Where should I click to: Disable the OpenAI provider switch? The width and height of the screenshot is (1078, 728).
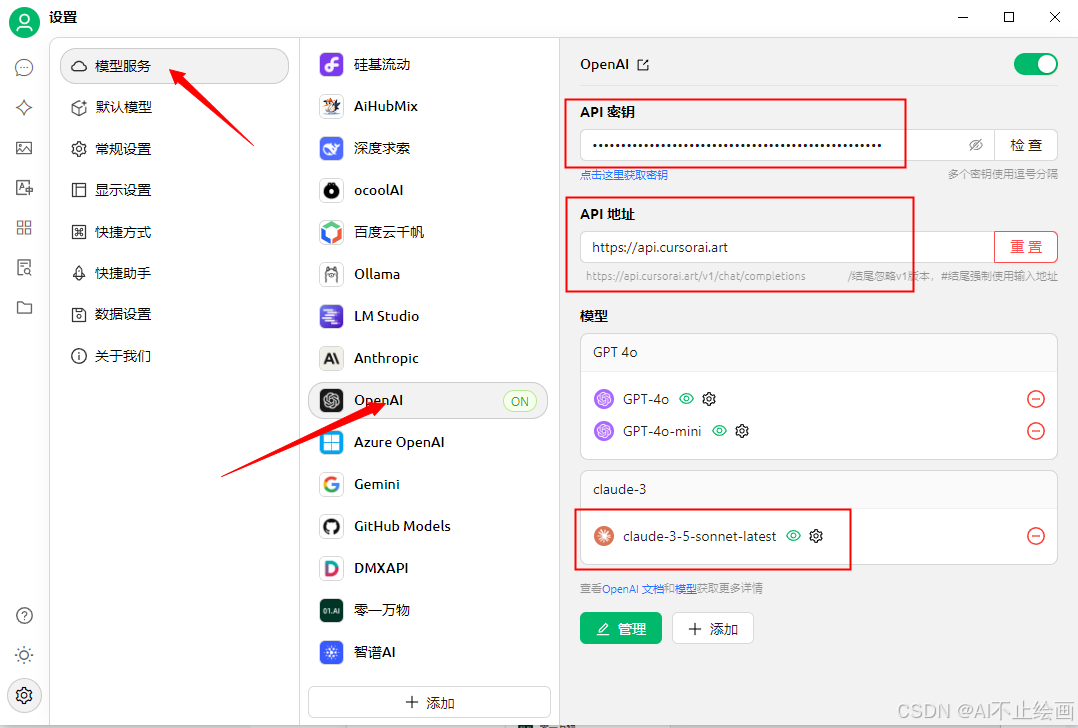pos(1035,64)
